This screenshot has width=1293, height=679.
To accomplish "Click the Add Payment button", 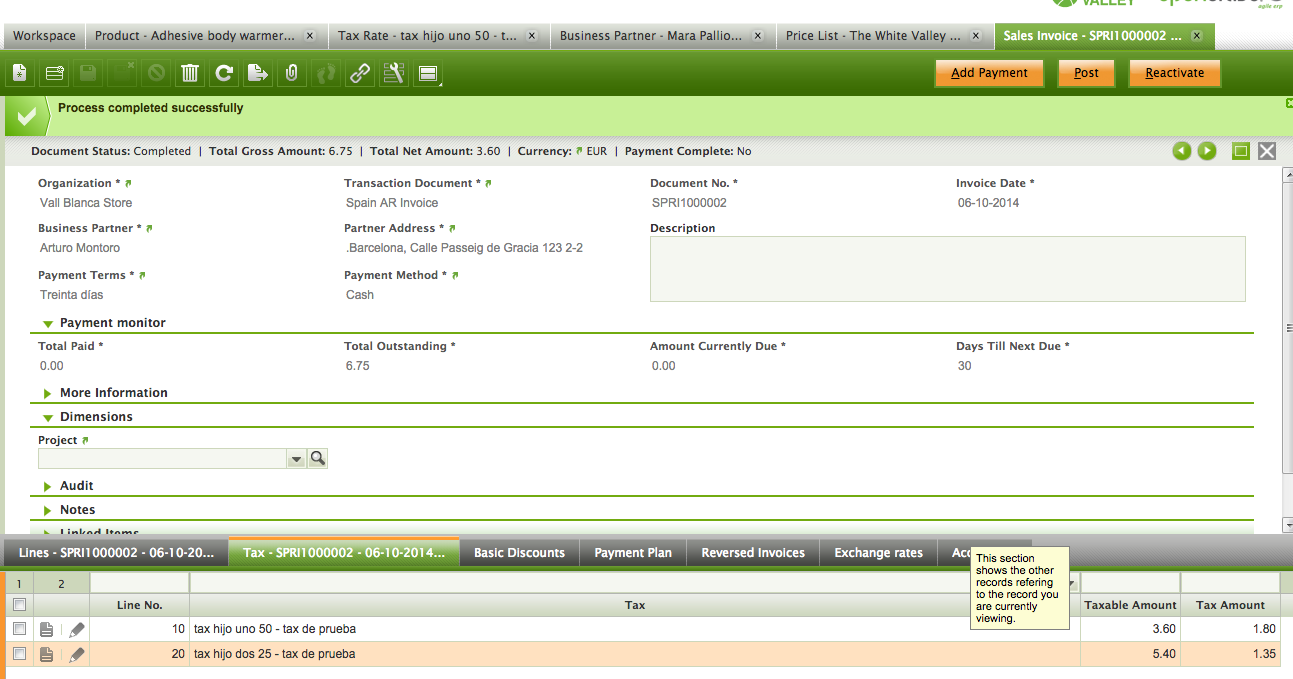I will [988, 73].
